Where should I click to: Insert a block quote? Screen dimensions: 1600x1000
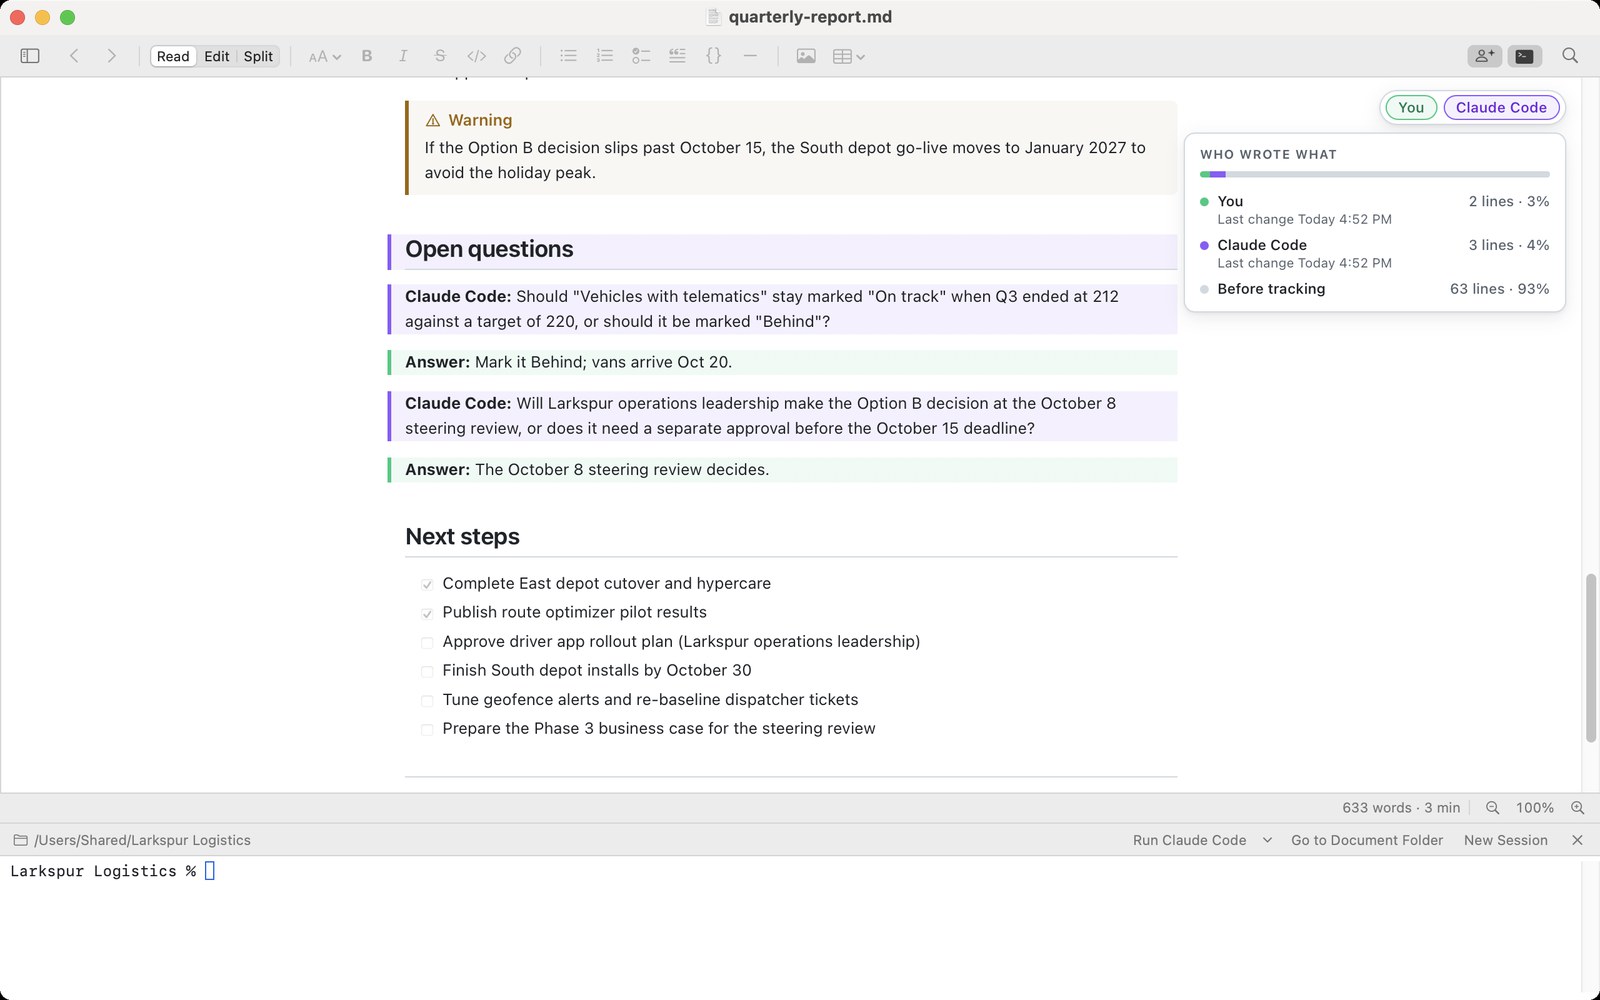click(677, 56)
